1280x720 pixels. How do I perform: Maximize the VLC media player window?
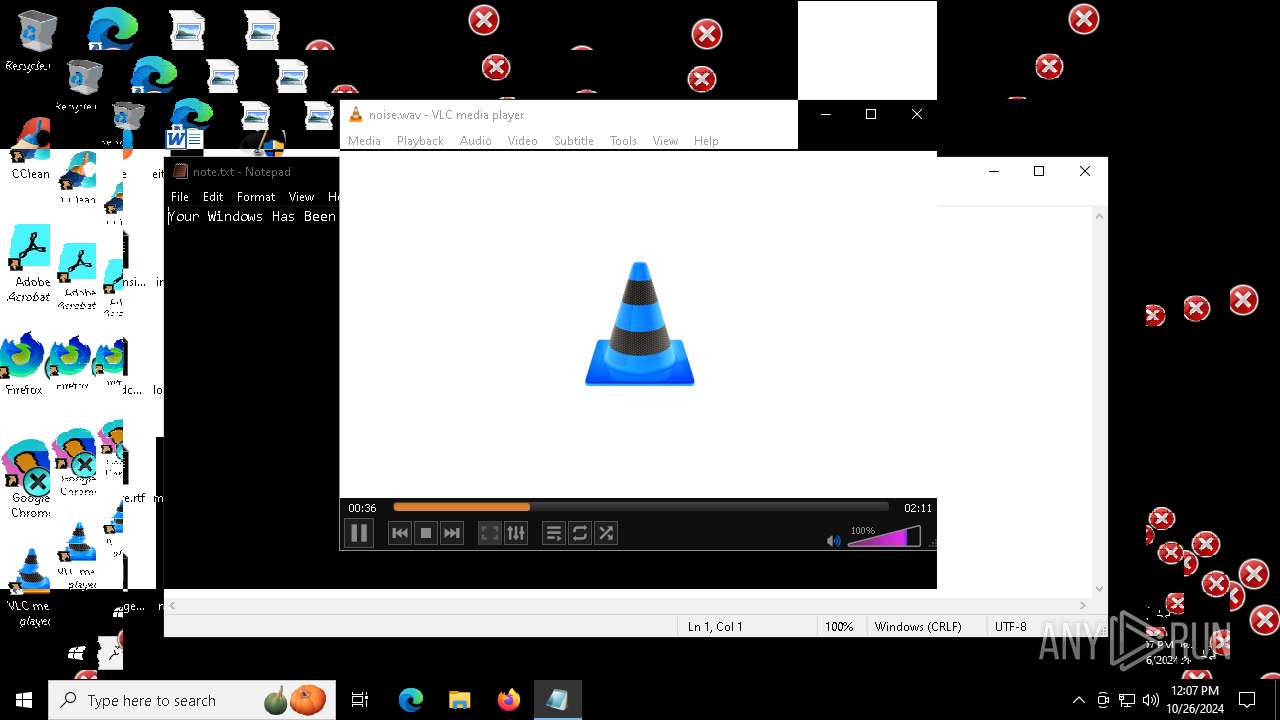pyautogui.click(x=871, y=114)
